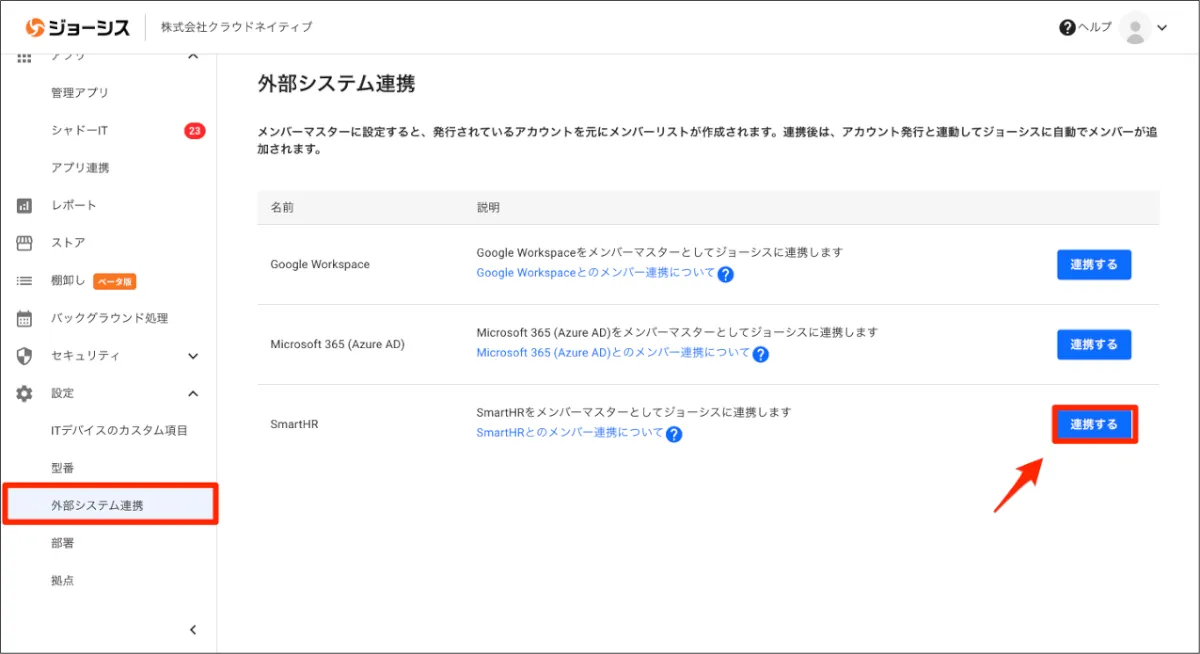Open 型番 settings item
1200x654 pixels.
click(x=62, y=468)
